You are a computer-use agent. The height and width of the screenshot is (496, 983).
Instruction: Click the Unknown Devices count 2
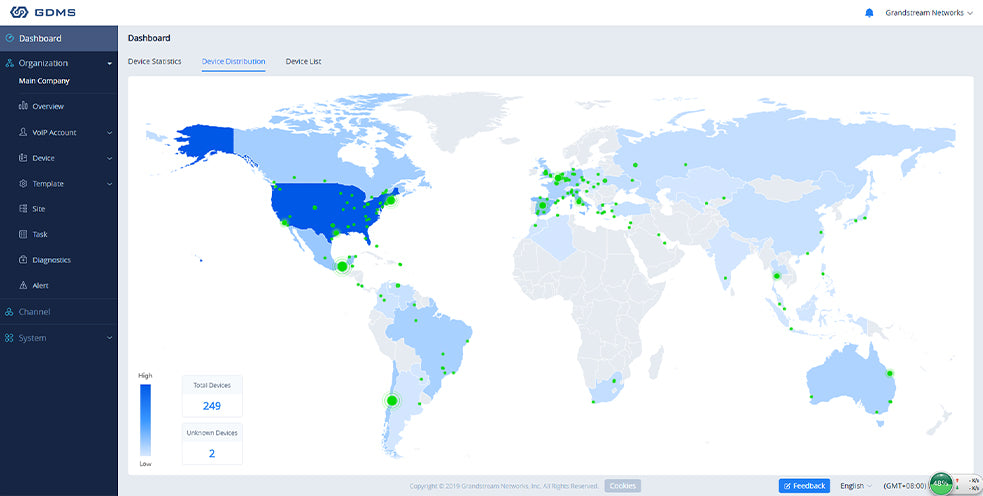pyautogui.click(x=212, y=453)
